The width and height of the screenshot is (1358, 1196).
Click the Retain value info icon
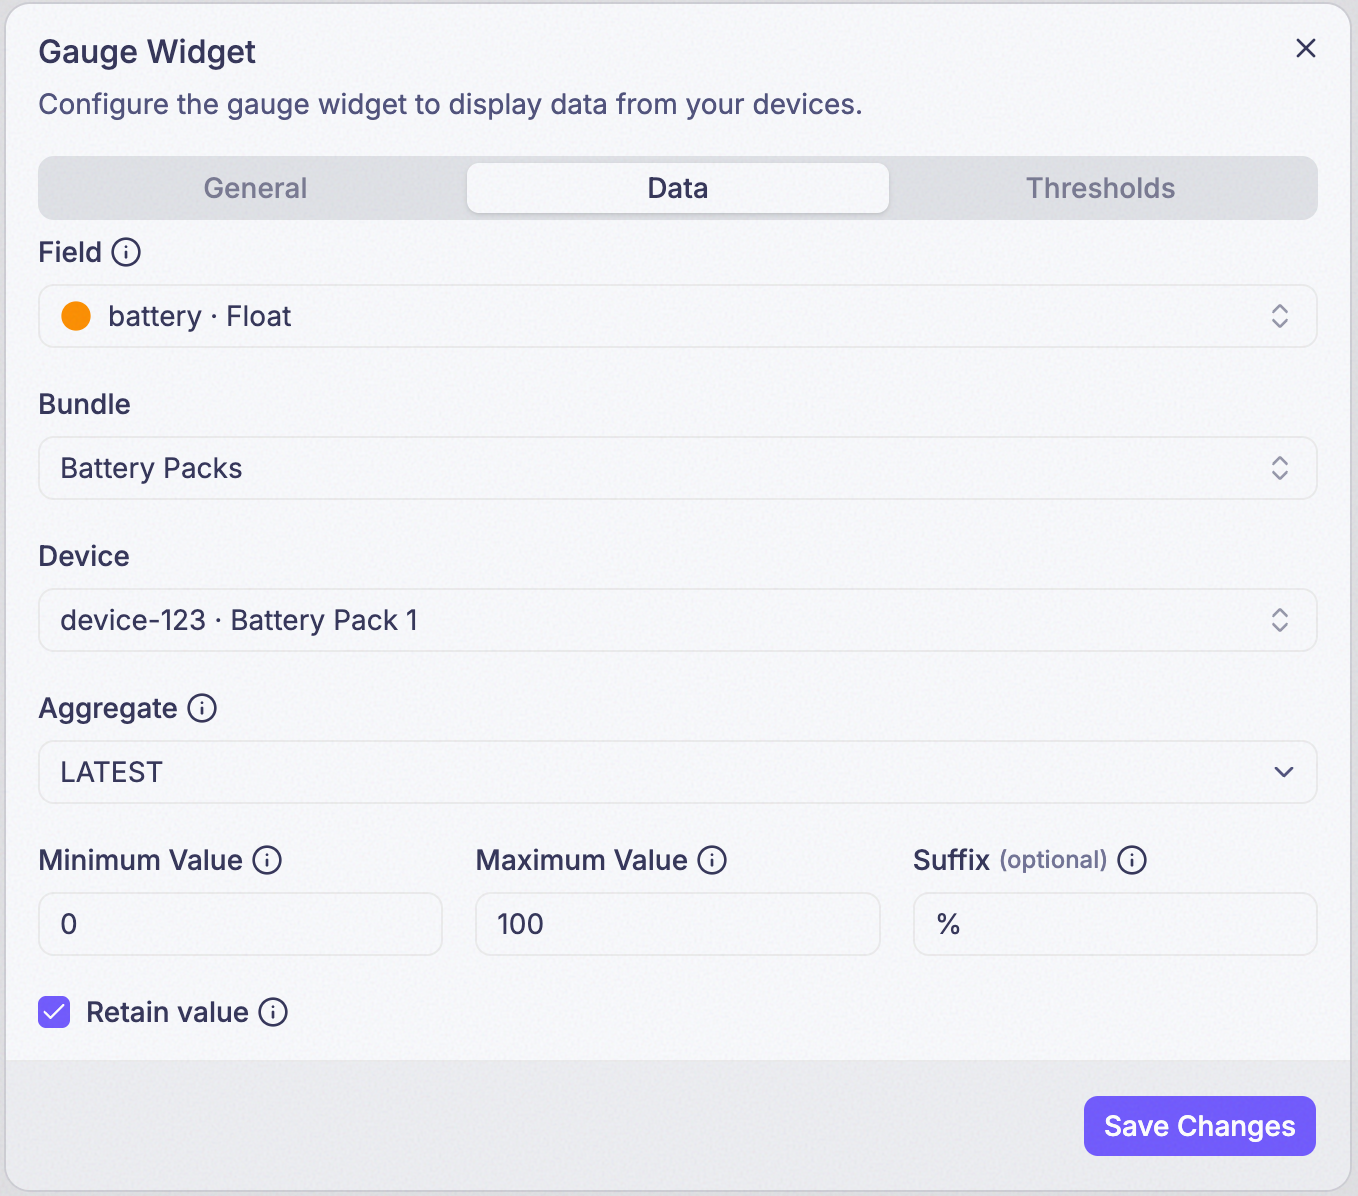[x=273, y=1012]
